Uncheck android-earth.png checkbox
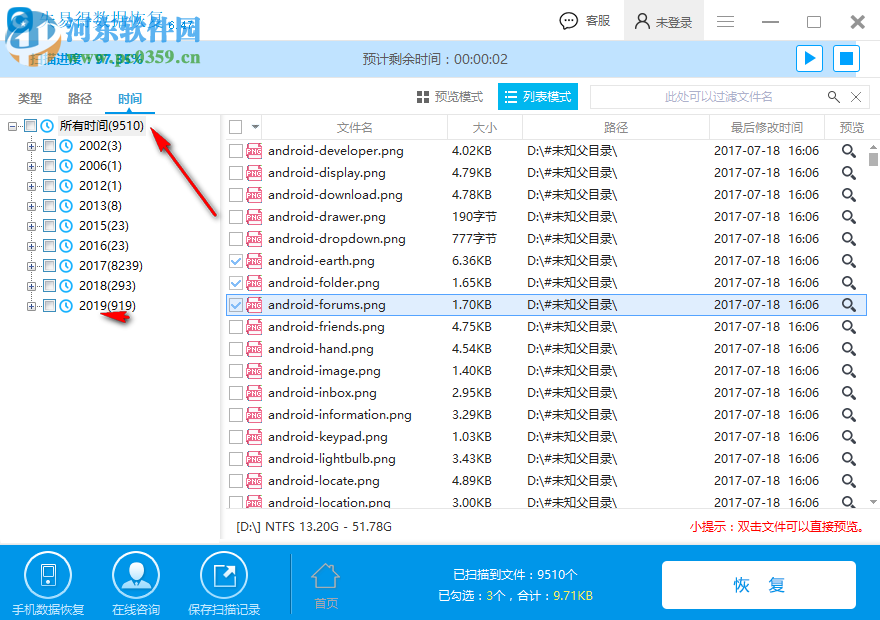This screenshot has width=880, height=620. pos(236,261)
